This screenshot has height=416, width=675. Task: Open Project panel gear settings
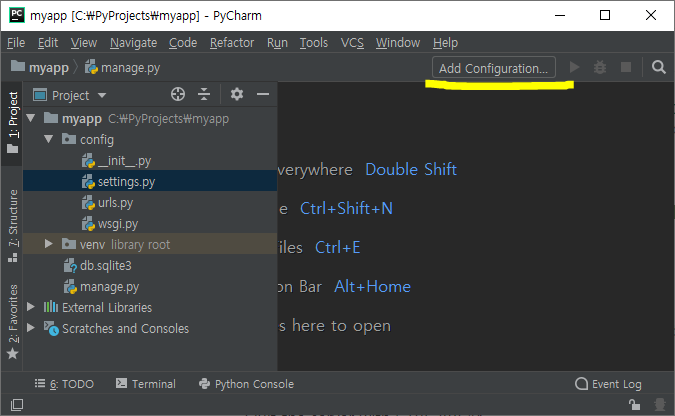237,94
